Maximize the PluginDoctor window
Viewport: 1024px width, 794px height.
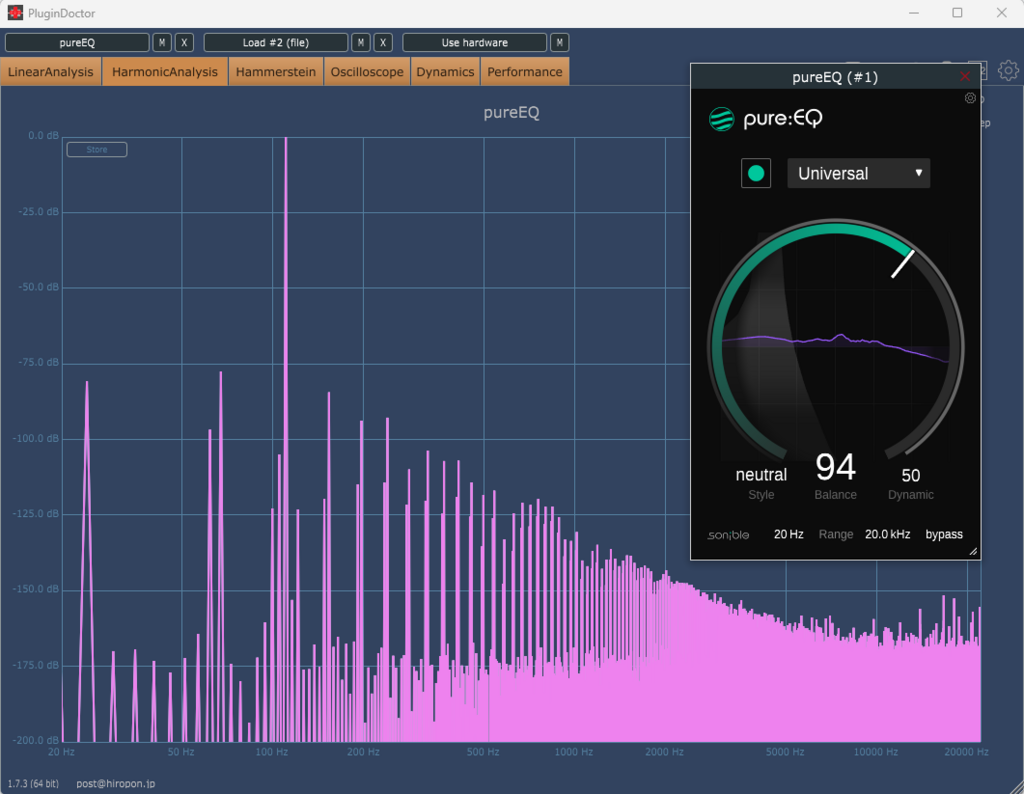(x=957, y=13)
